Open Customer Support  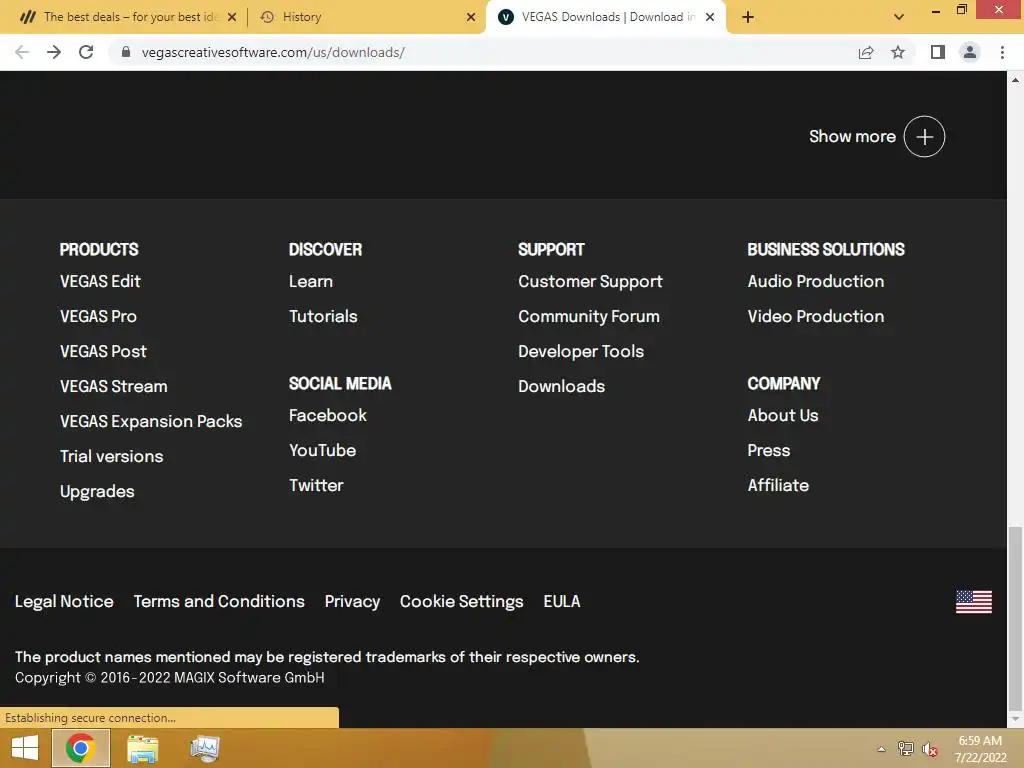pos(590,281)
